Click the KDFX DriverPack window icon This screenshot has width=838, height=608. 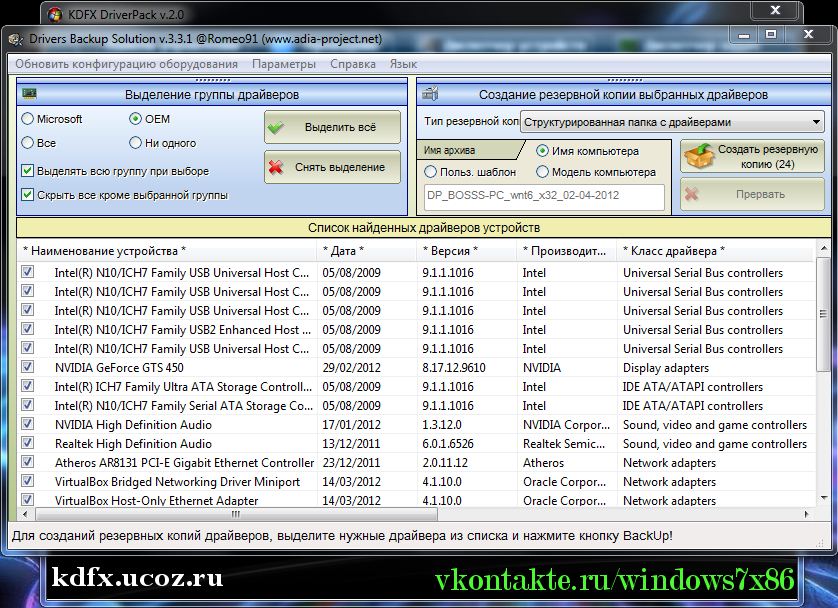point(55,14)
